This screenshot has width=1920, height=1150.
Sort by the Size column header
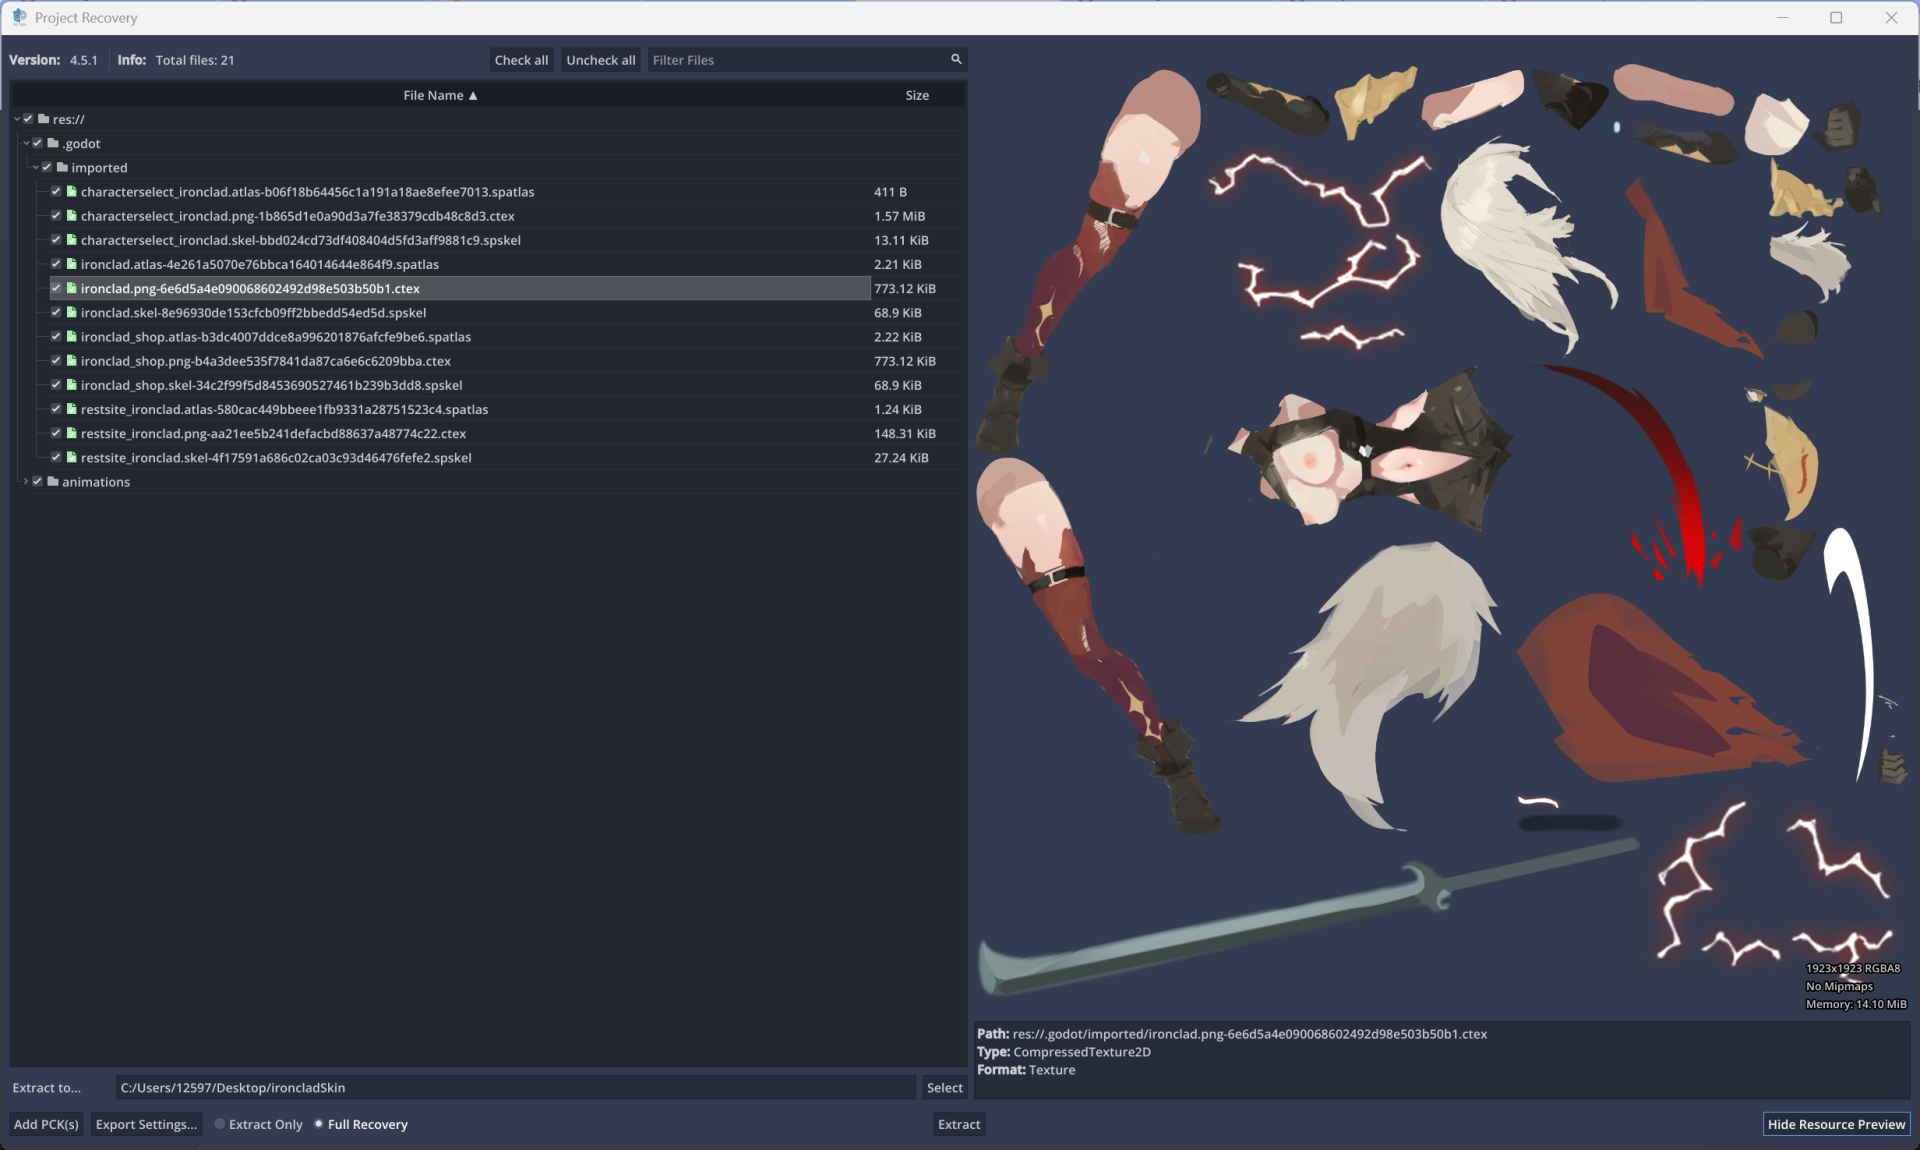pos(917,95)
